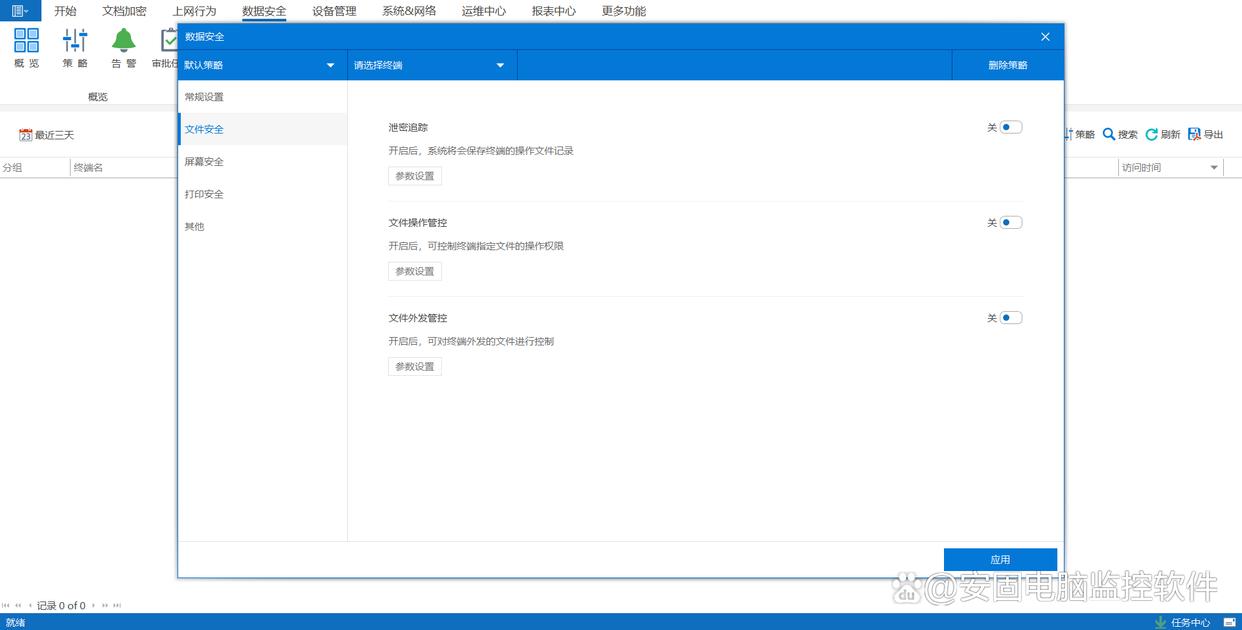Click the 刷新 refresh icon
Viewport: 1242px width, 630px height.
coord(1152,134)
